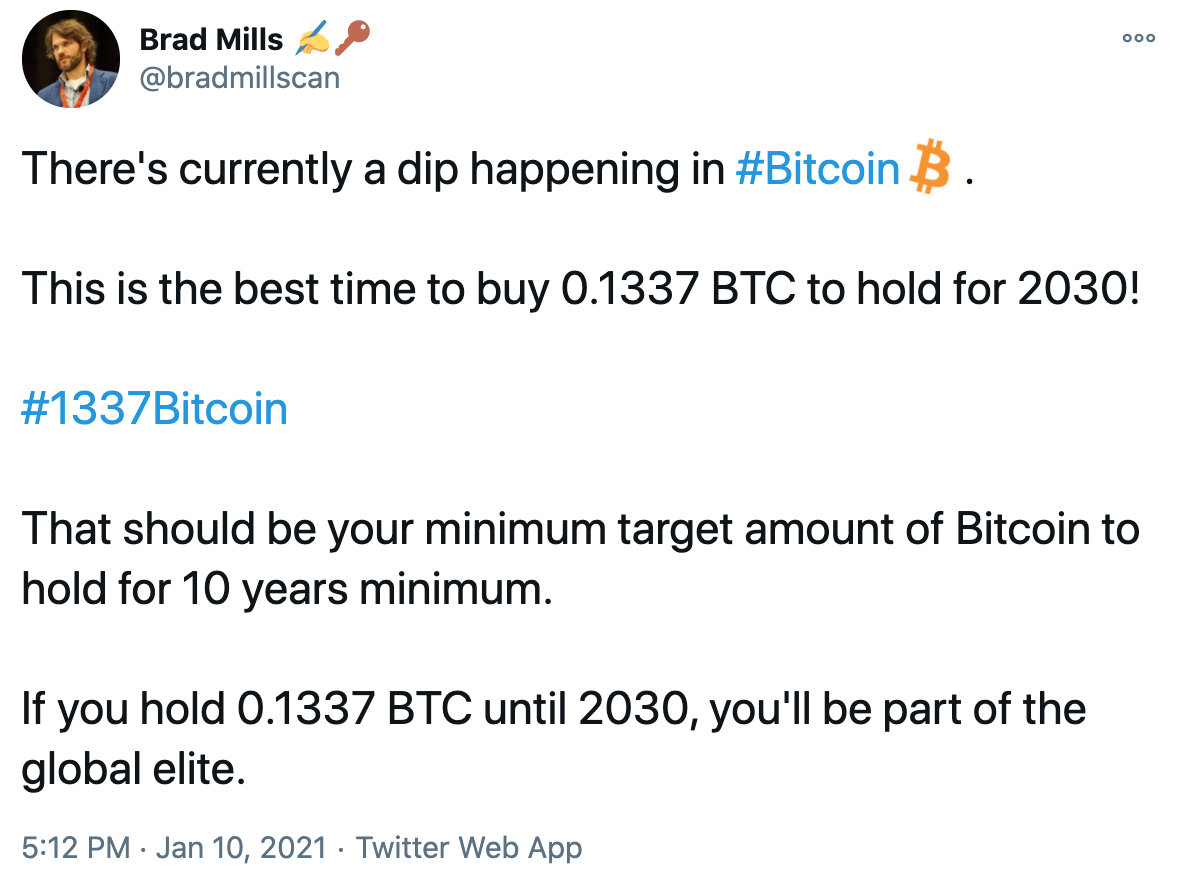Click the 5:12 PM timestamp
This screenshot has height=886, width=1178.
point(76,848)
